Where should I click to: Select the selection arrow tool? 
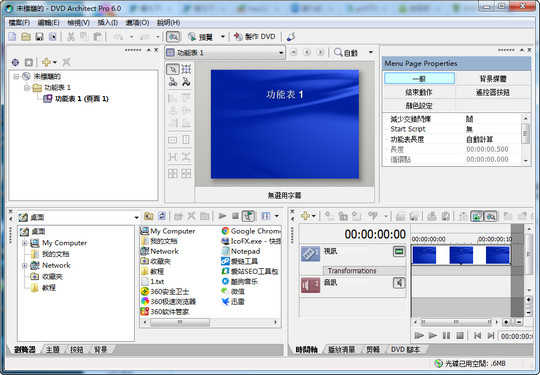(173, 70)
